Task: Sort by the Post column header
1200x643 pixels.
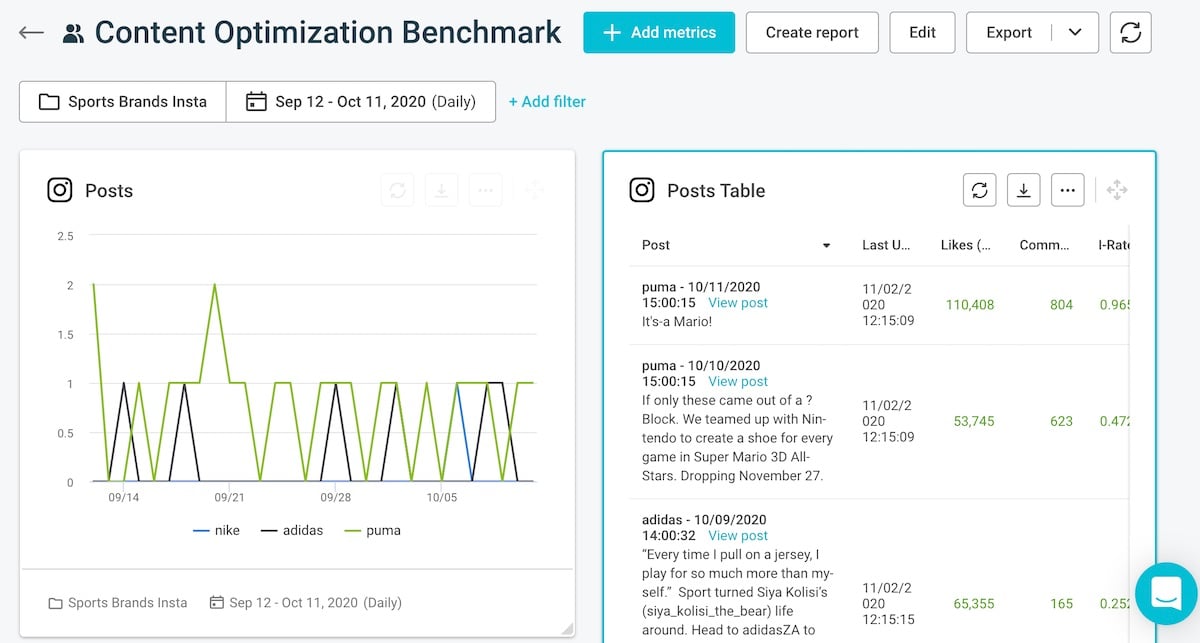Action: 656,245
